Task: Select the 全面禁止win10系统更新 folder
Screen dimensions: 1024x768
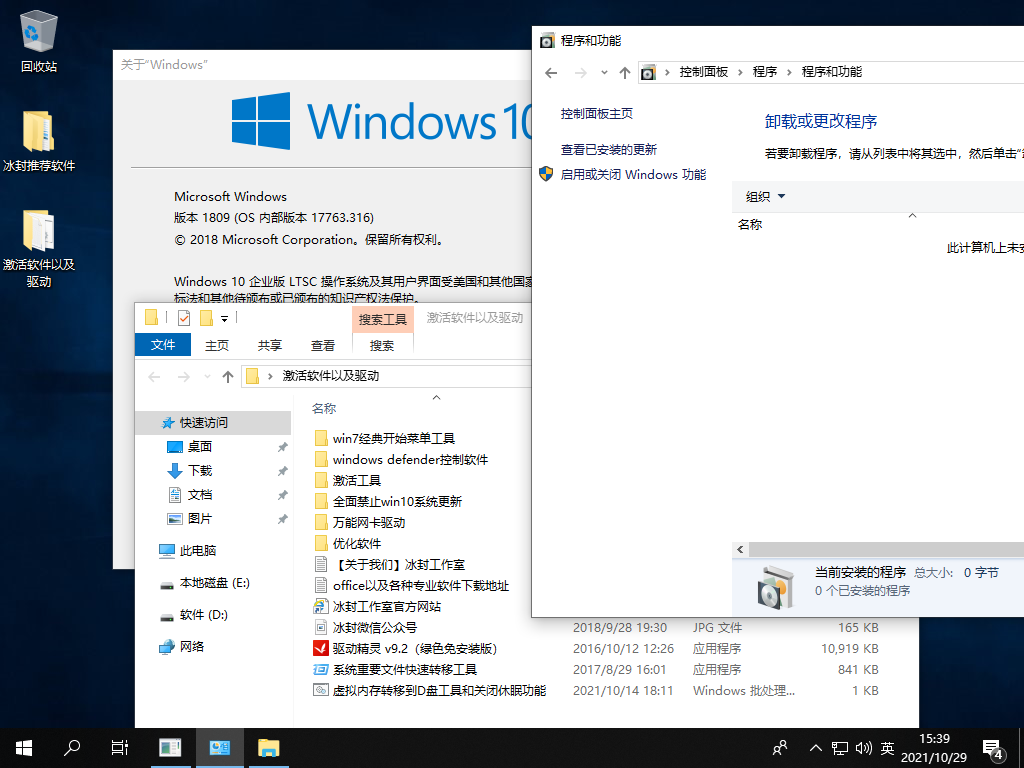Action: coord(397,502)
